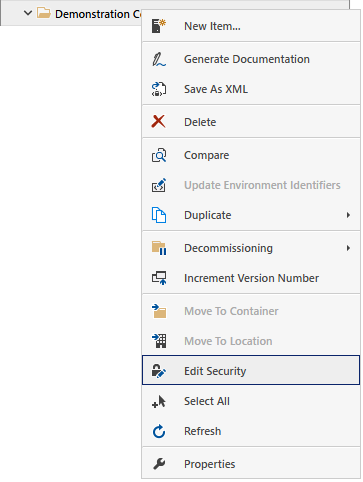Expand the Duplicate submenu arrow
This screenshot has width=363, height=482.
tap(348, 215)
